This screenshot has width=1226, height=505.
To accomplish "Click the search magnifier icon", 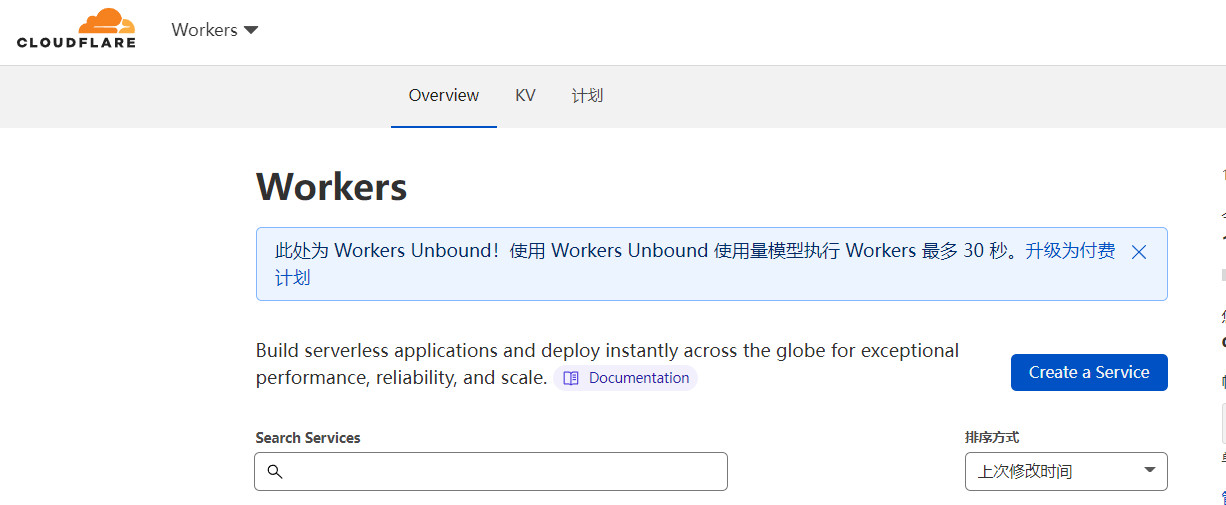I will tap(275, 471).
